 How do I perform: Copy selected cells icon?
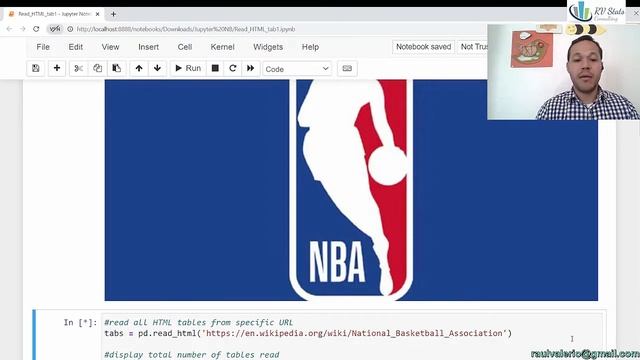pyautogui.click(x=97, y=68)
